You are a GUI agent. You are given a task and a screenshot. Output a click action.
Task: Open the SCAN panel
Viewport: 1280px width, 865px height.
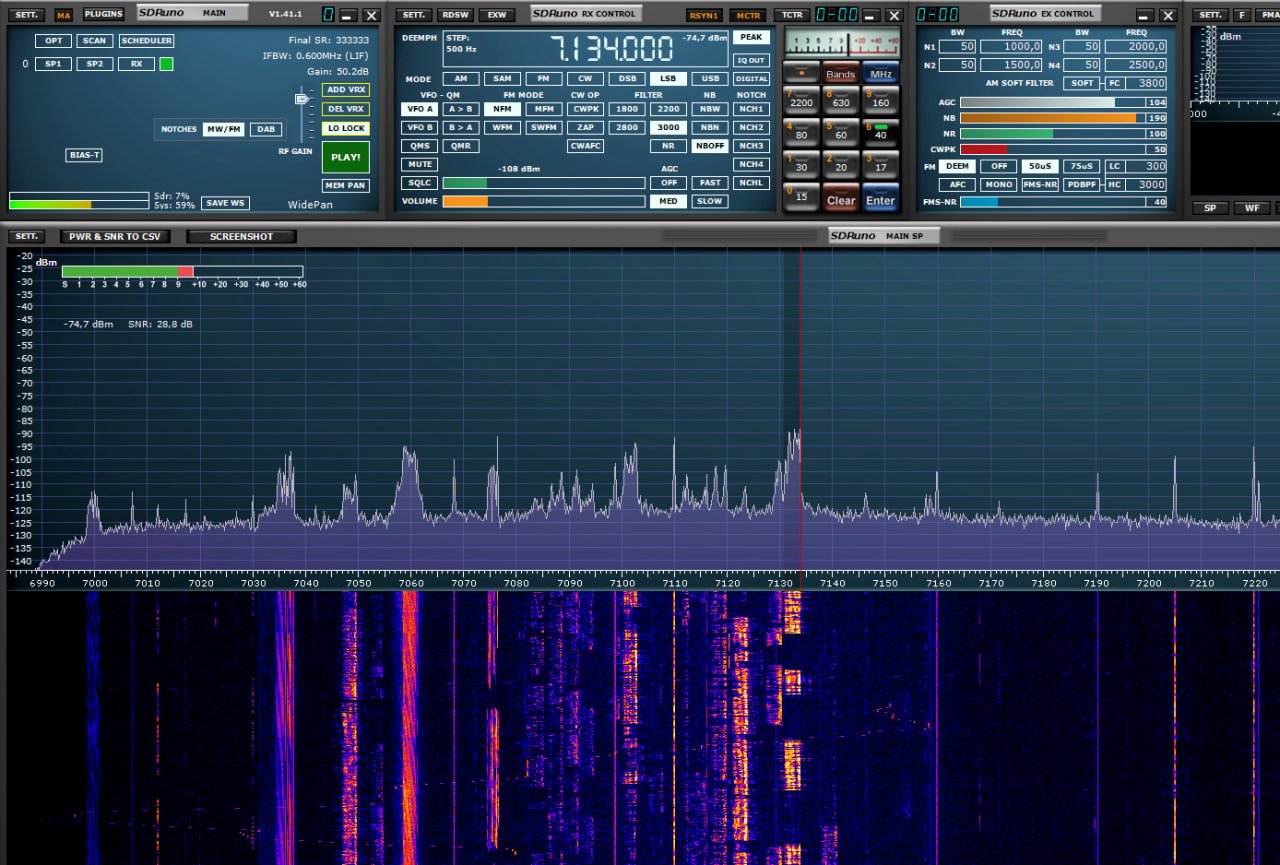click(94, 41)
